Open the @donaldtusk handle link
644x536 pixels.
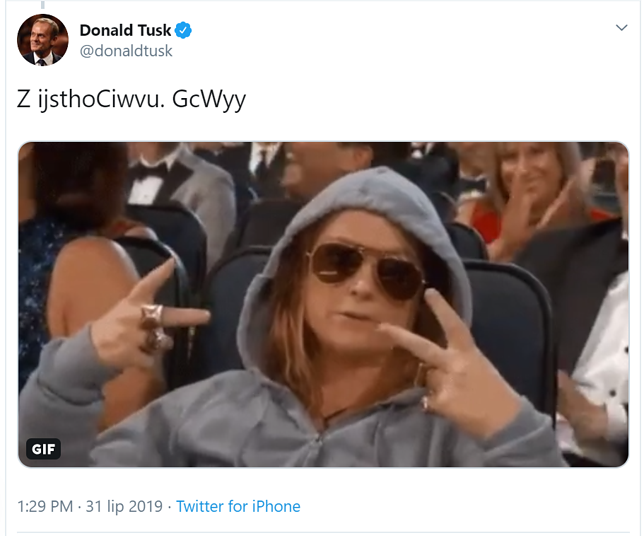(x=125, y=51)
